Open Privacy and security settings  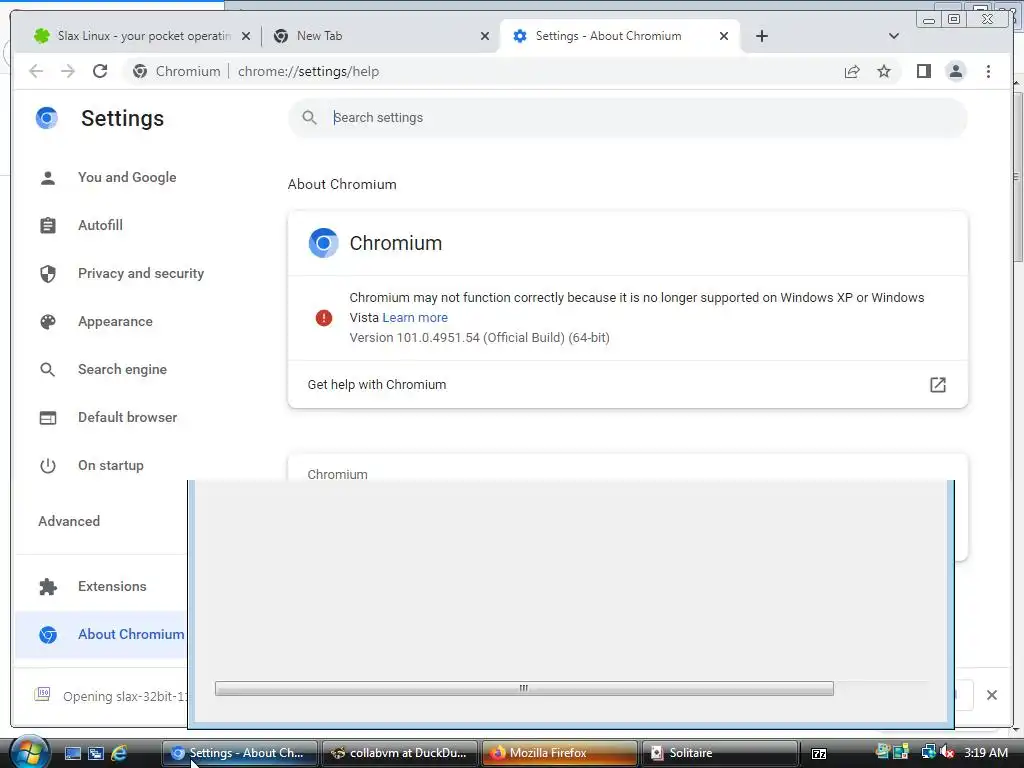click(x=140, y=274)
